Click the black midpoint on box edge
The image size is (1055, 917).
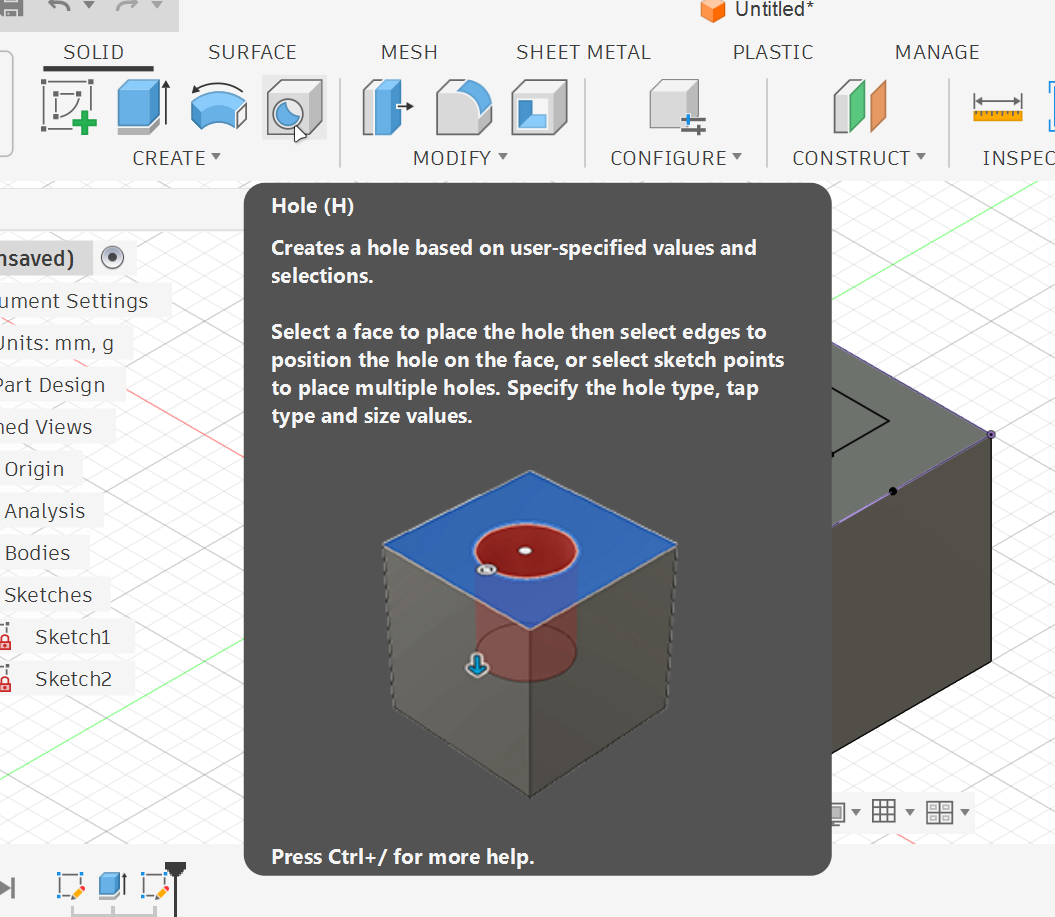893,491
